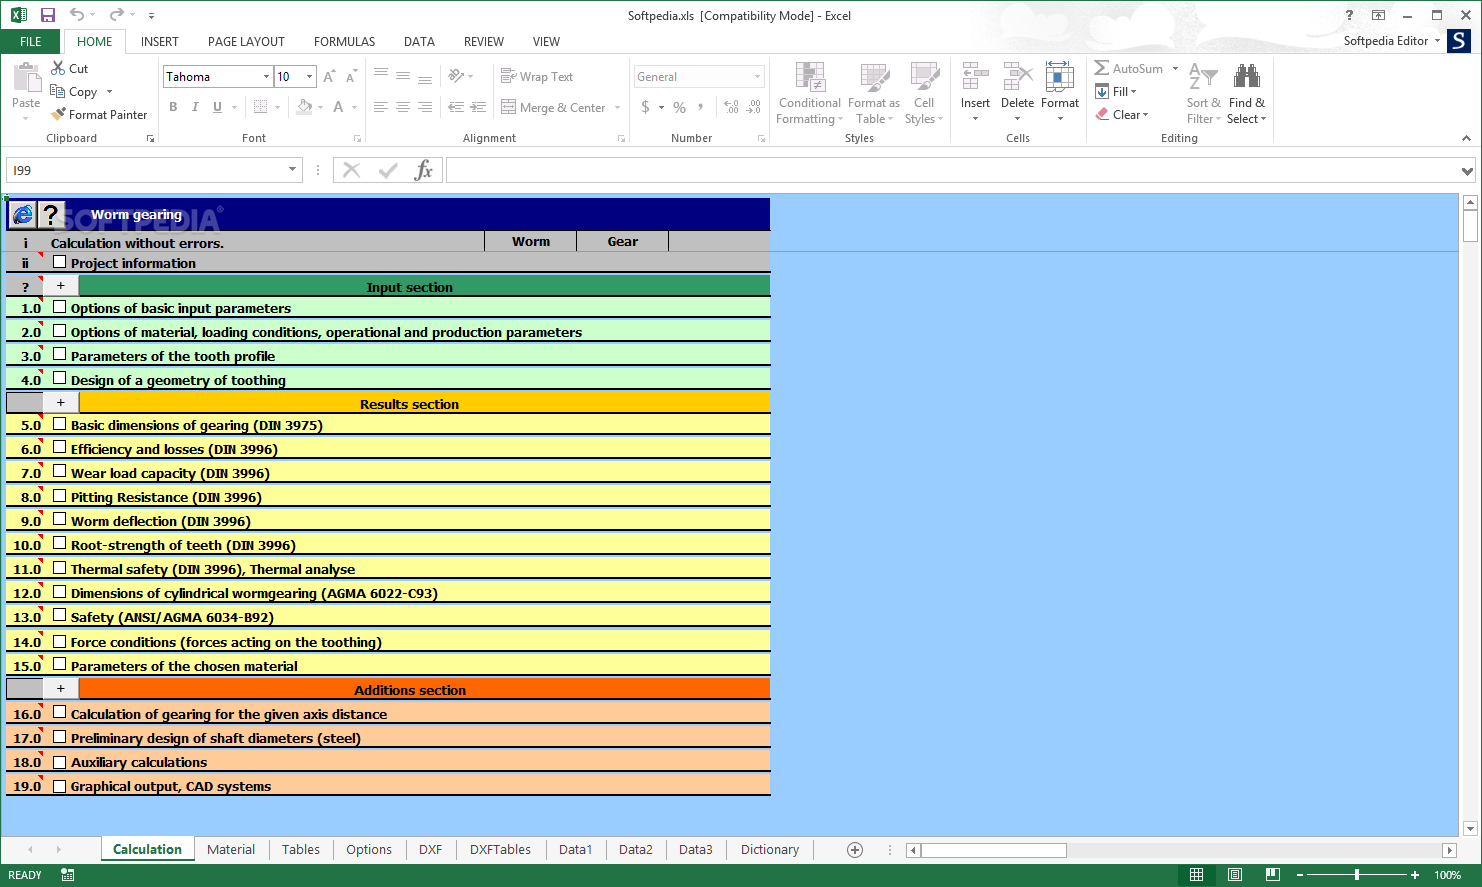Expand the Additions section plus button

click(x=61, y=689)
